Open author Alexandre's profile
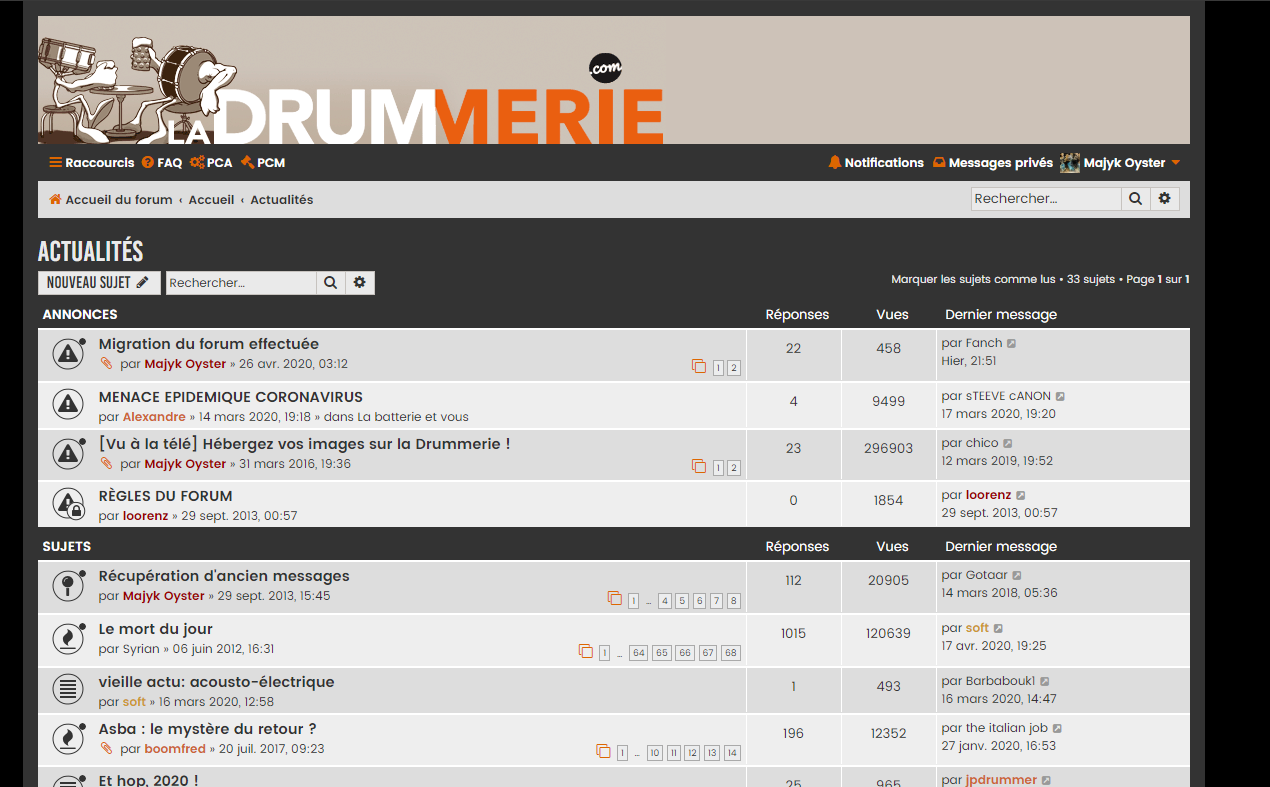 154,417
